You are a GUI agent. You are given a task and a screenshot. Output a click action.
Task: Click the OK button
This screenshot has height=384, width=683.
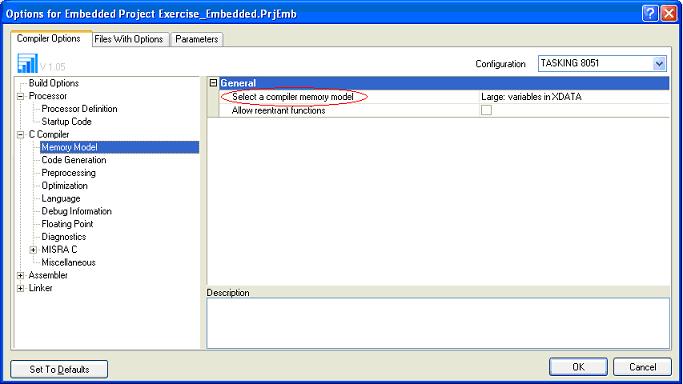[578, 367]
